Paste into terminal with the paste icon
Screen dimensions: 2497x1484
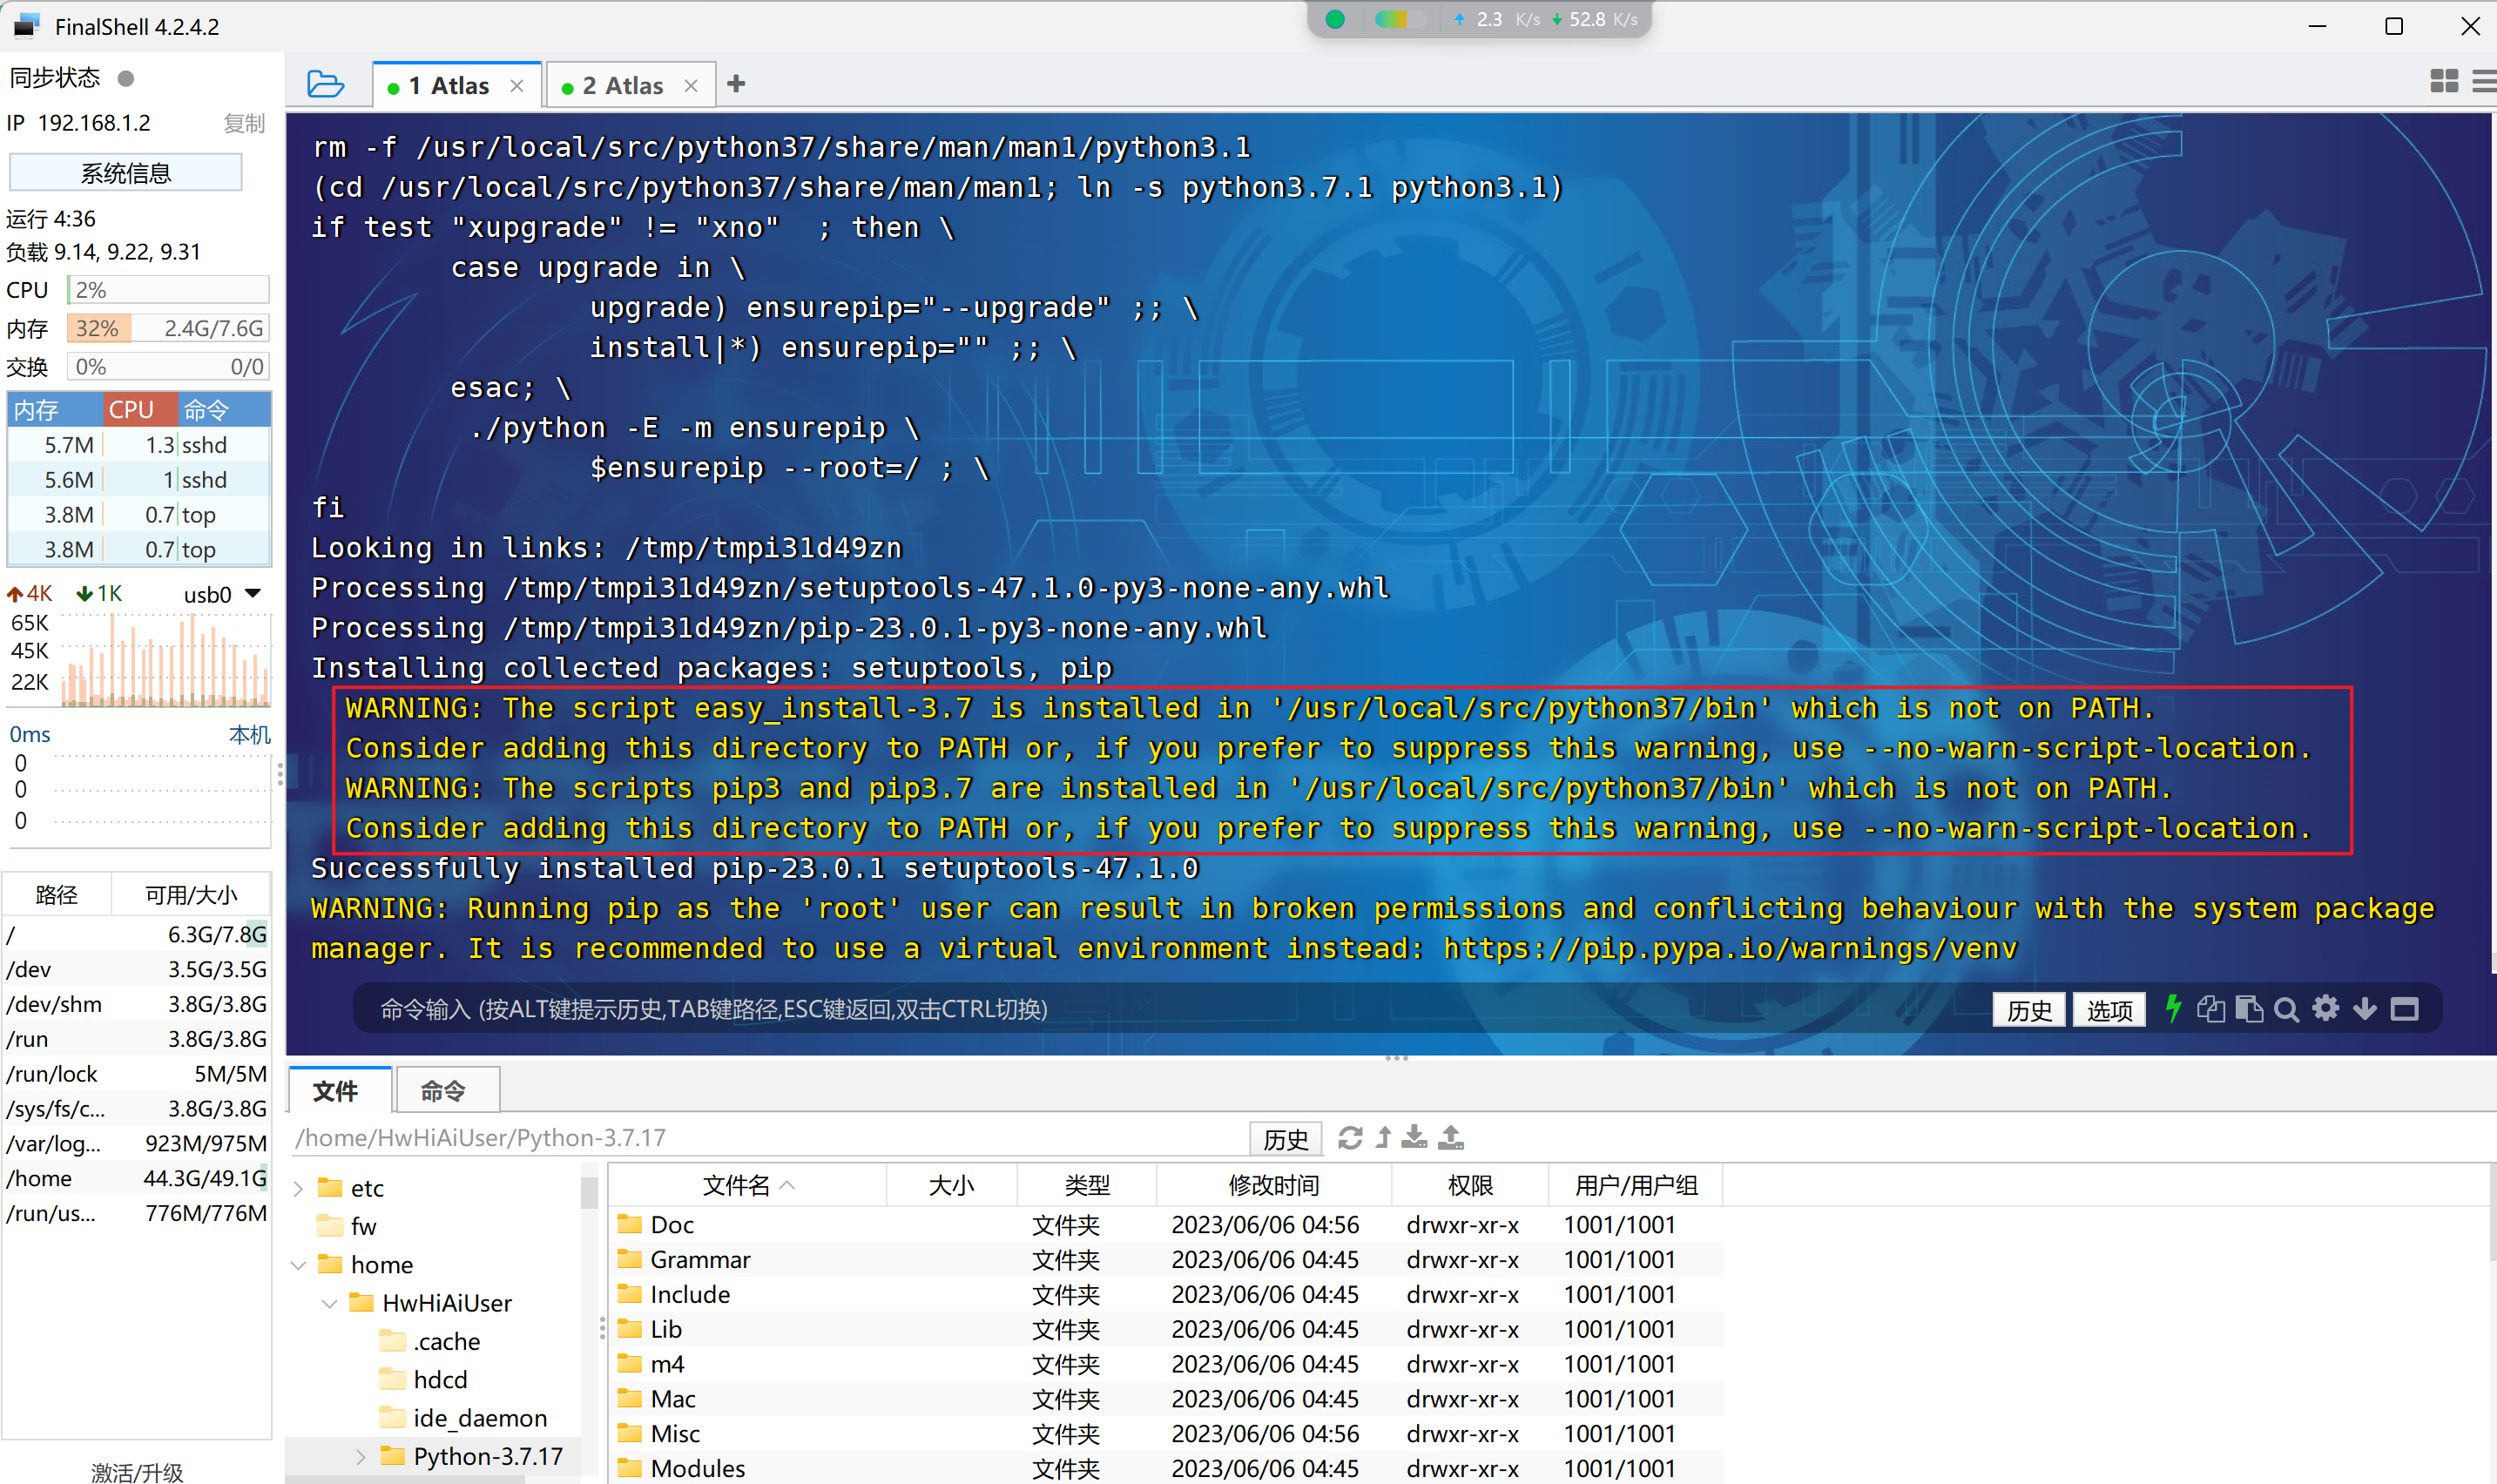tap(2248, 1009)
